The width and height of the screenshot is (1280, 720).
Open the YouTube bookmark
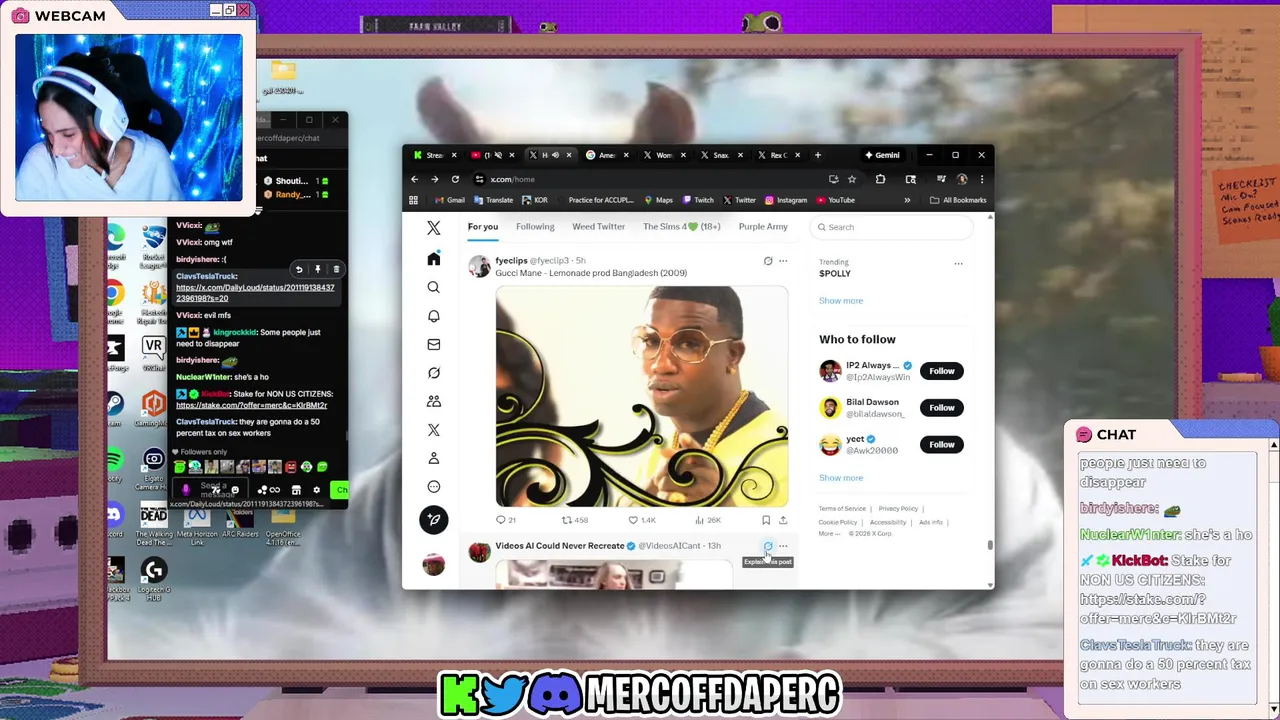pyautogui.click(x=836, y=200)
